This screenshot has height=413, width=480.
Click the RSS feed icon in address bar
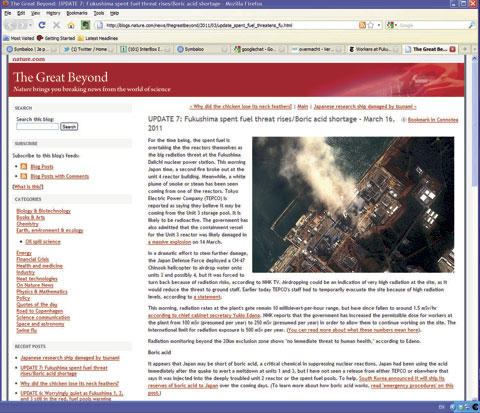362,25
